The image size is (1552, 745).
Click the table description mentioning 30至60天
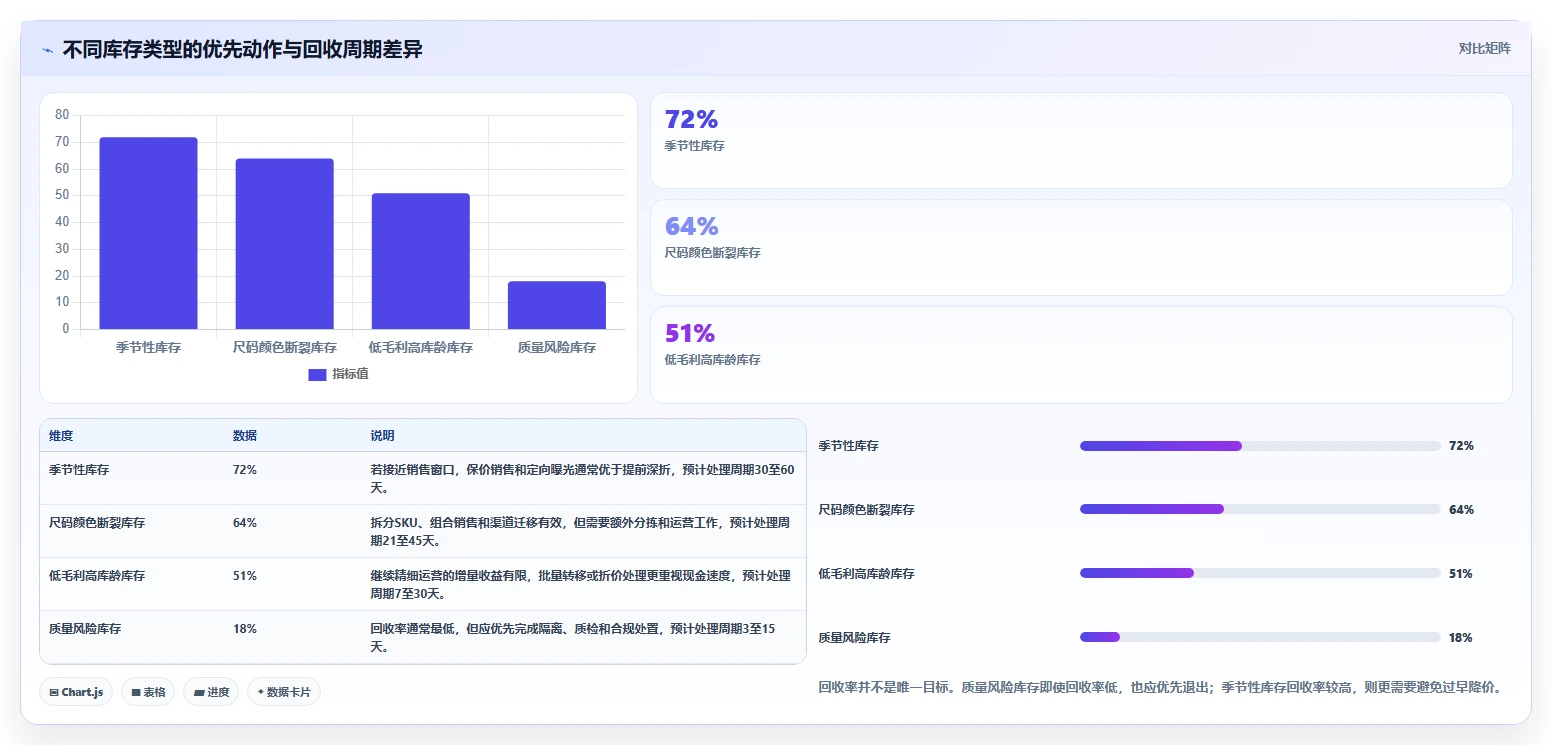[582, 478]
